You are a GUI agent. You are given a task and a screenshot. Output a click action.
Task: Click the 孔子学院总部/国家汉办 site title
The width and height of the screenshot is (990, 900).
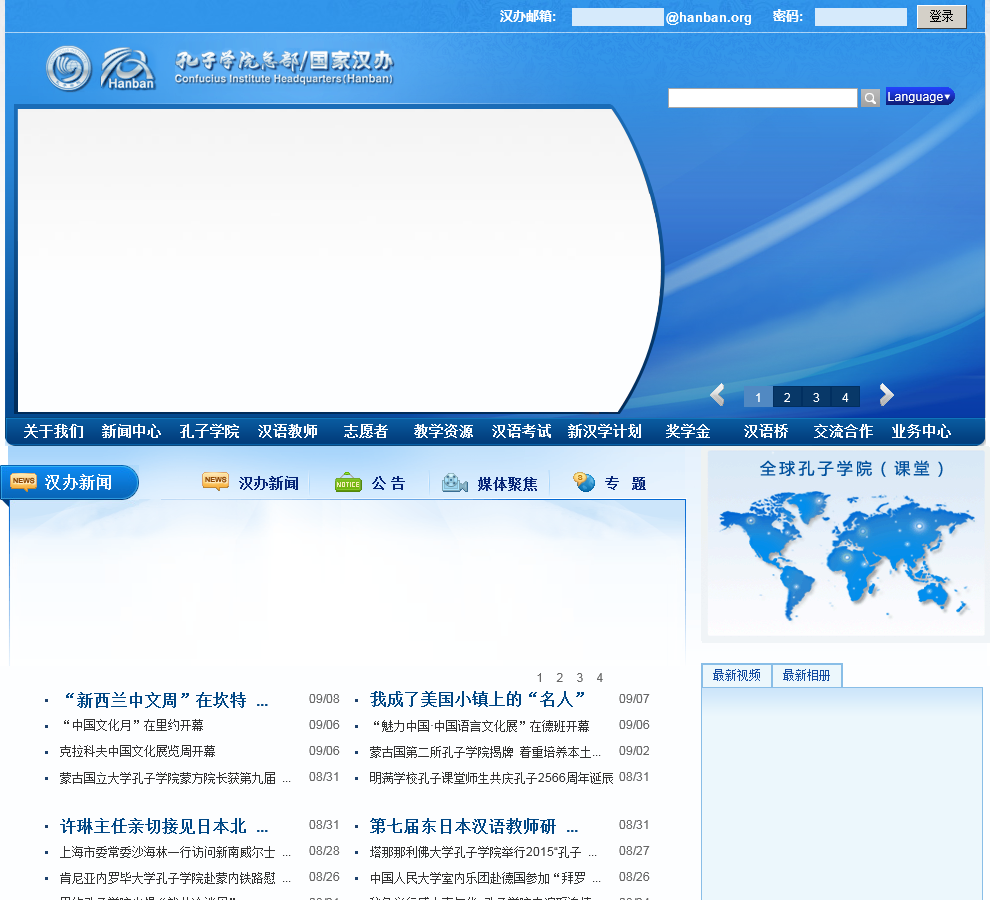tap(284, 68)
